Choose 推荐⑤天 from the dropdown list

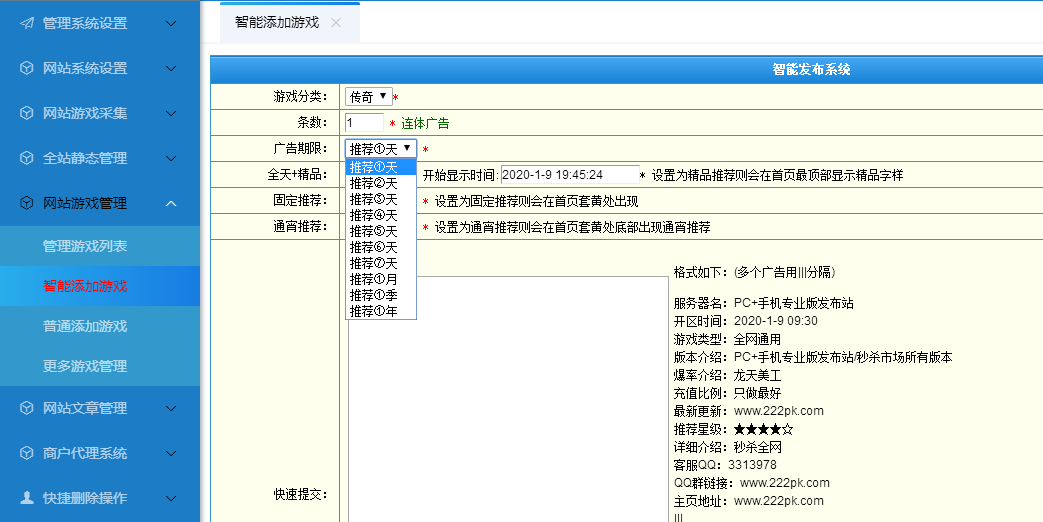click(x=380, y=231)
